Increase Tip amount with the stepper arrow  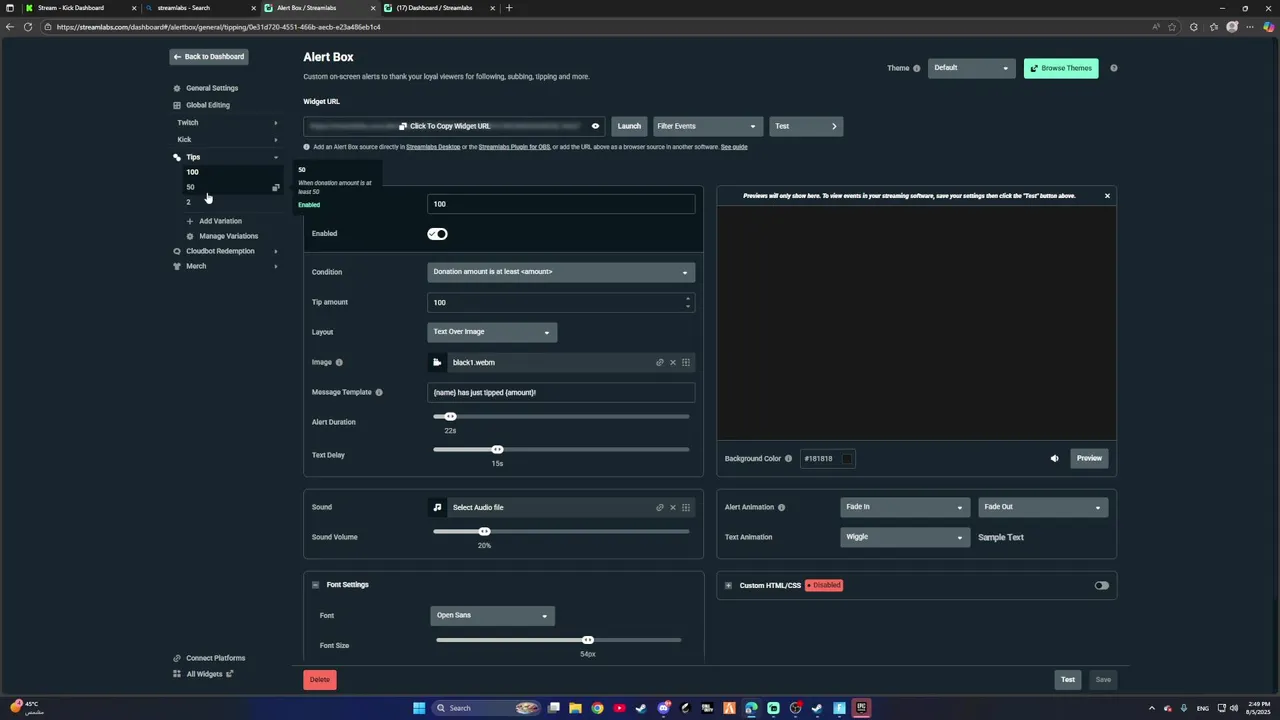(687, 298)
